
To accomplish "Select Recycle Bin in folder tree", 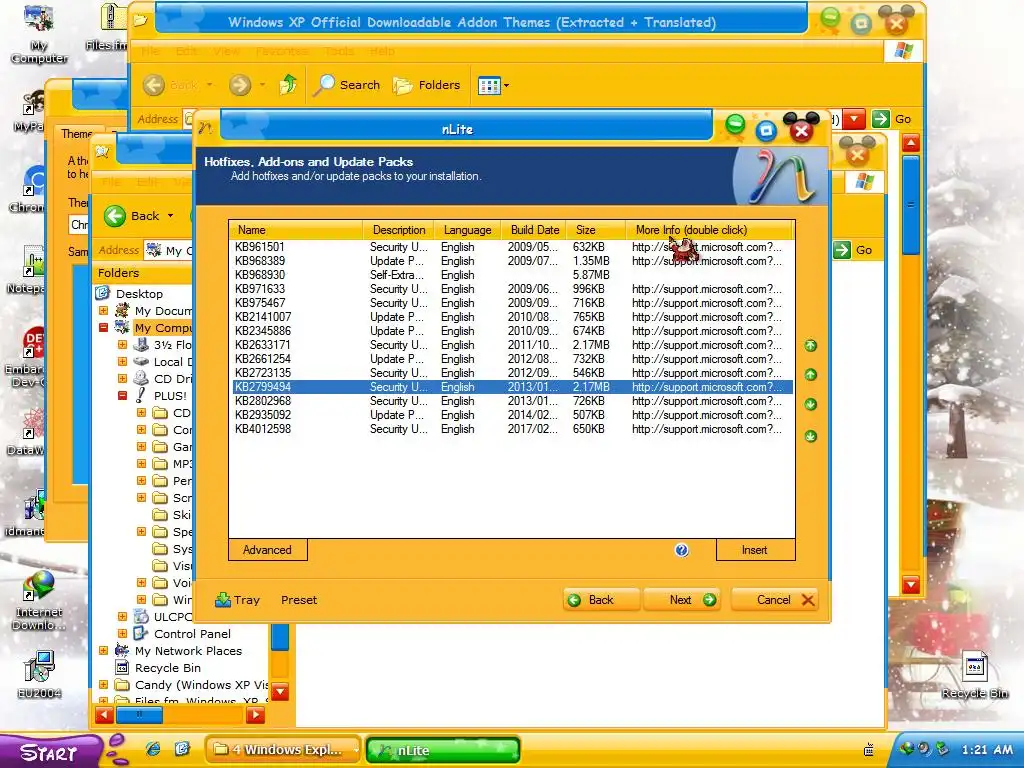I will click(x=168, y=667).
